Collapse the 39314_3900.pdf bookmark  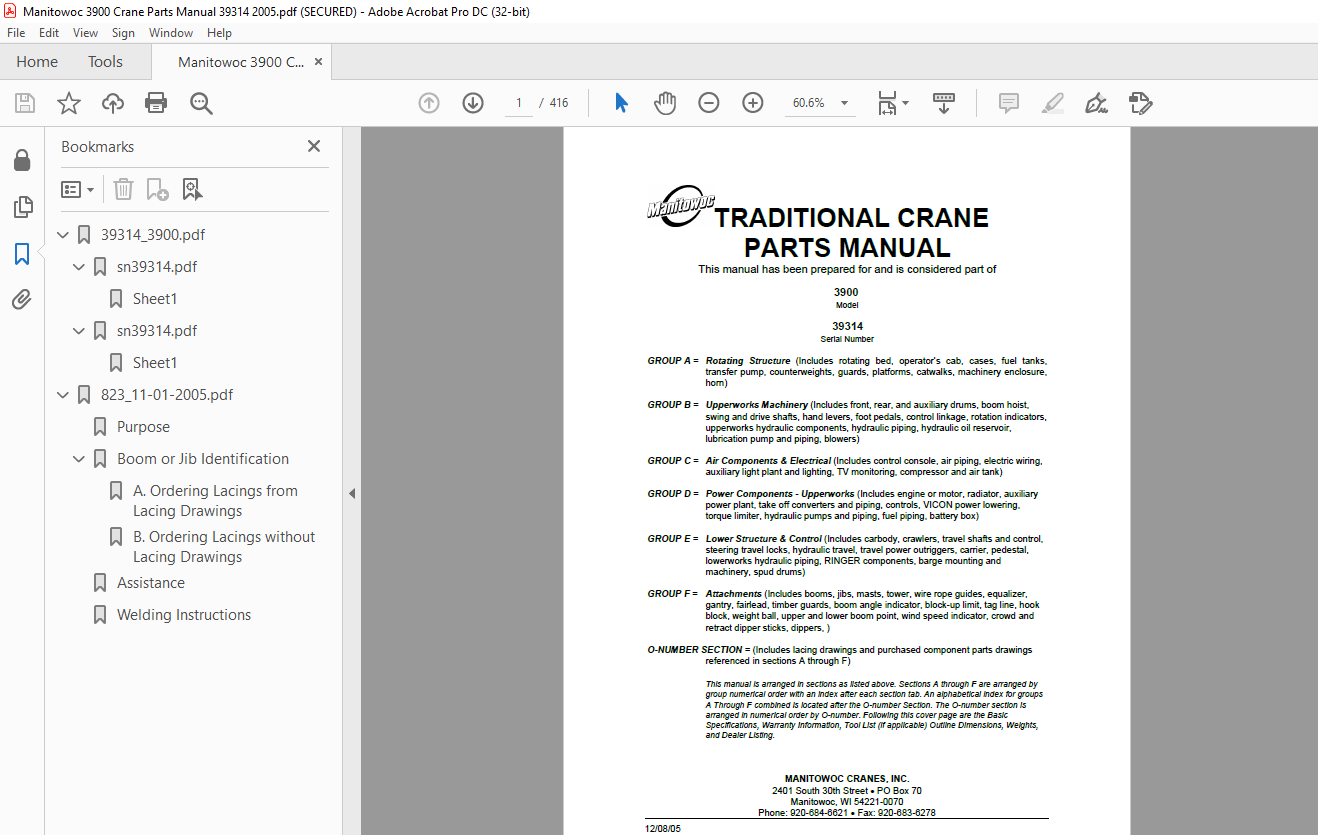[x=64, y=235]
